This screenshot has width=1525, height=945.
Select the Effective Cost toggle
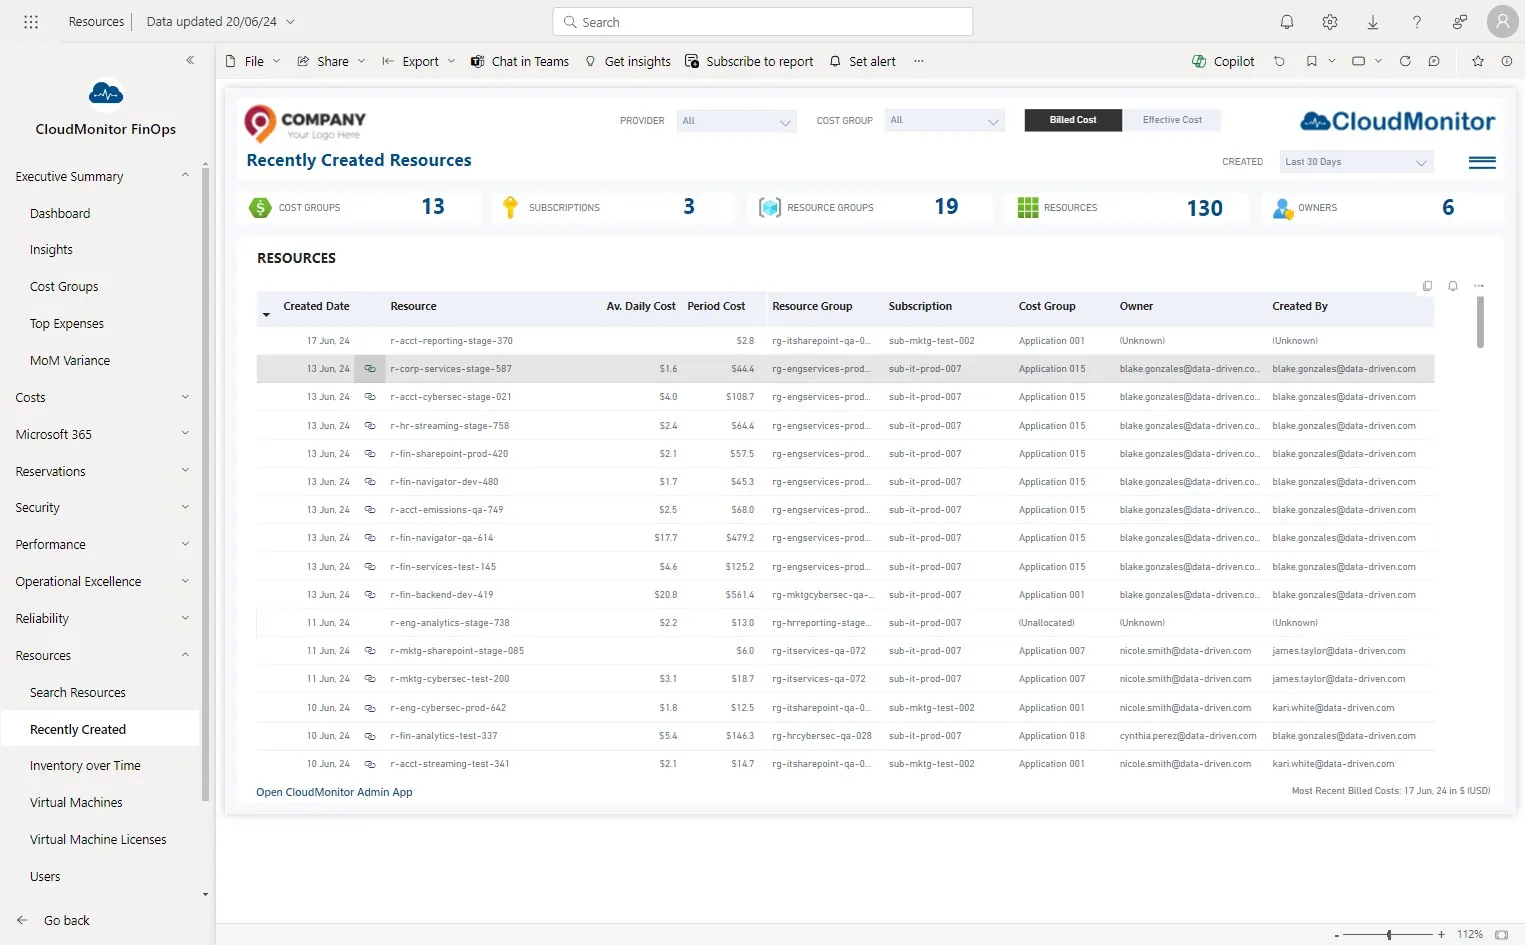1172,120
